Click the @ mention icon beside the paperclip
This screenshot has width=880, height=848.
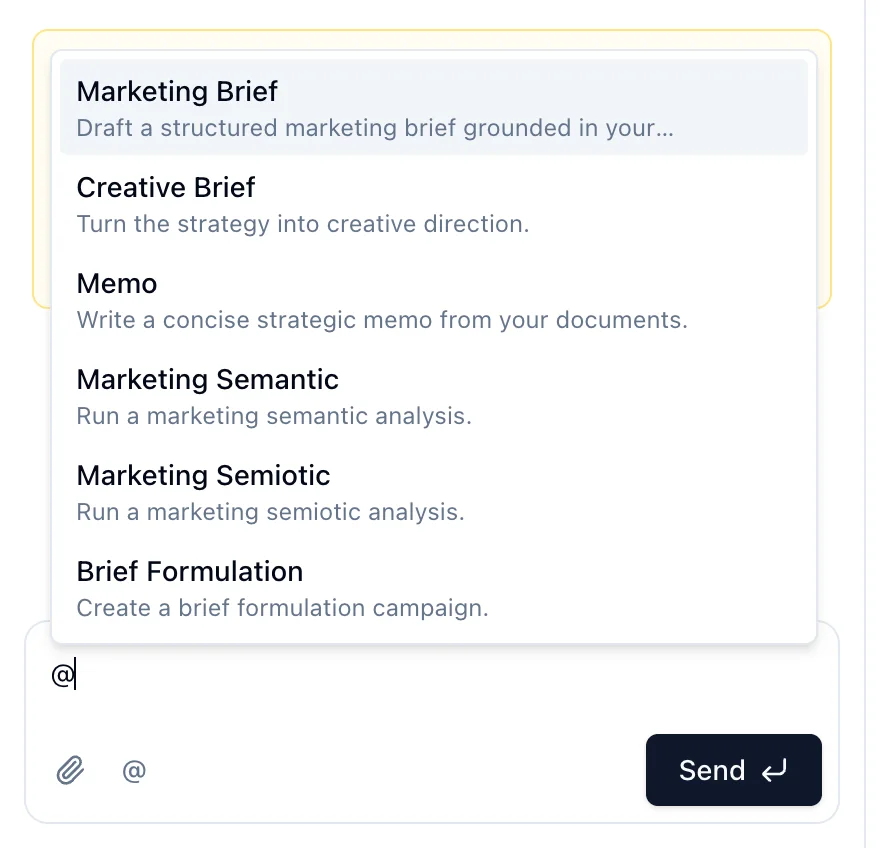(134, 771)
